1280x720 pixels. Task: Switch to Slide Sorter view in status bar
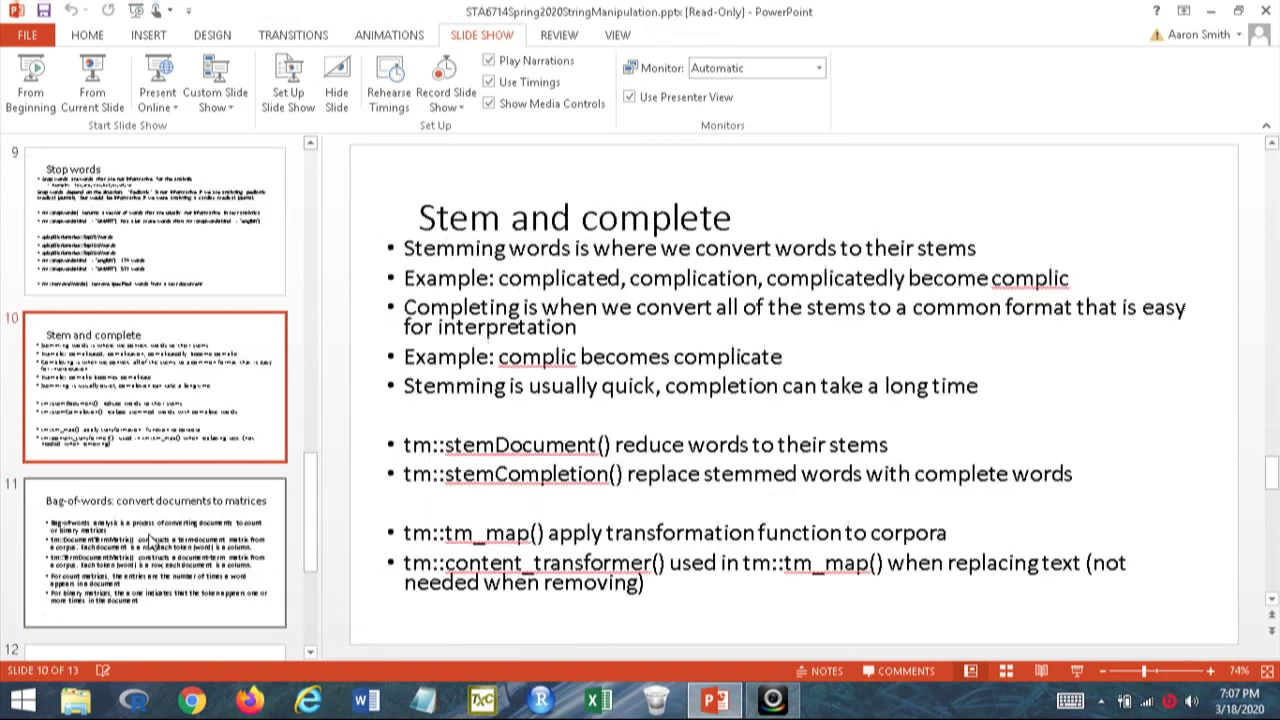pyautogui.click(x=1006, y=671)
